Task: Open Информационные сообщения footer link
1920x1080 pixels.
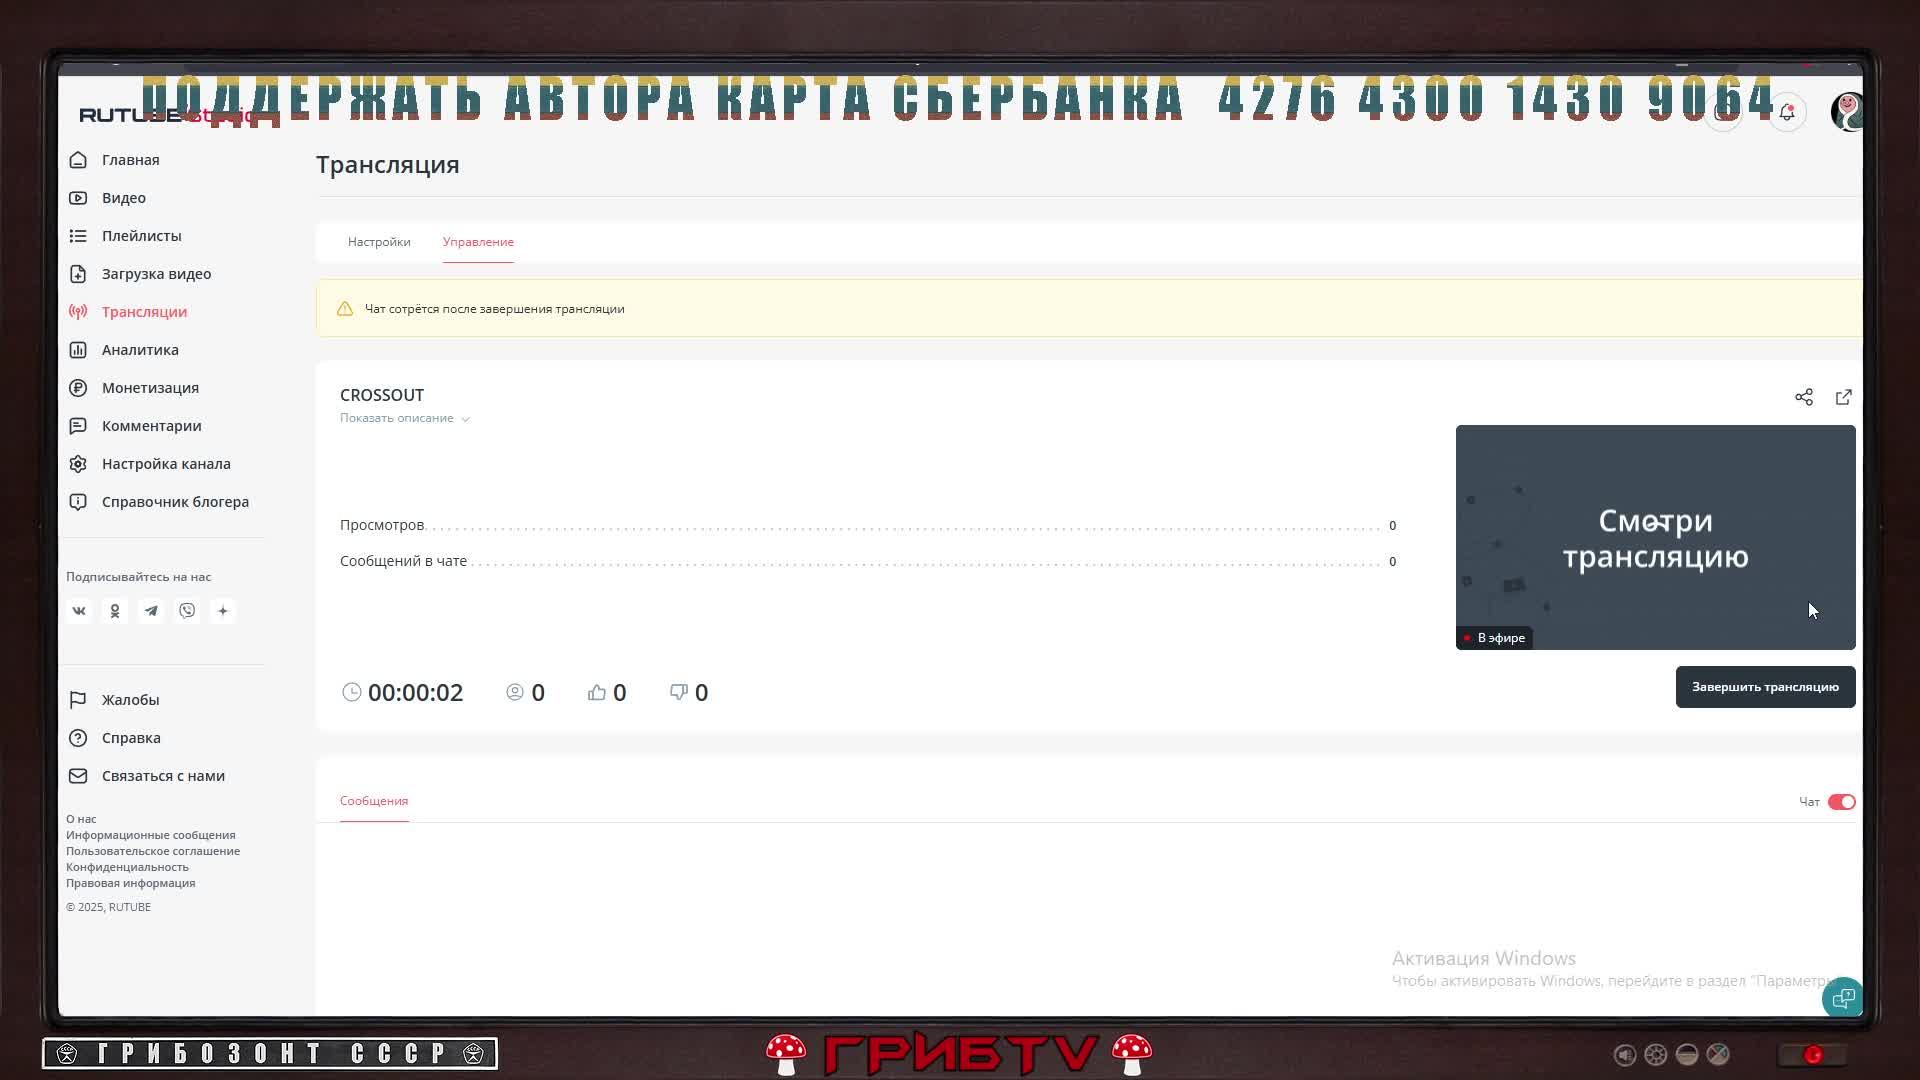Action: (151, 835)
